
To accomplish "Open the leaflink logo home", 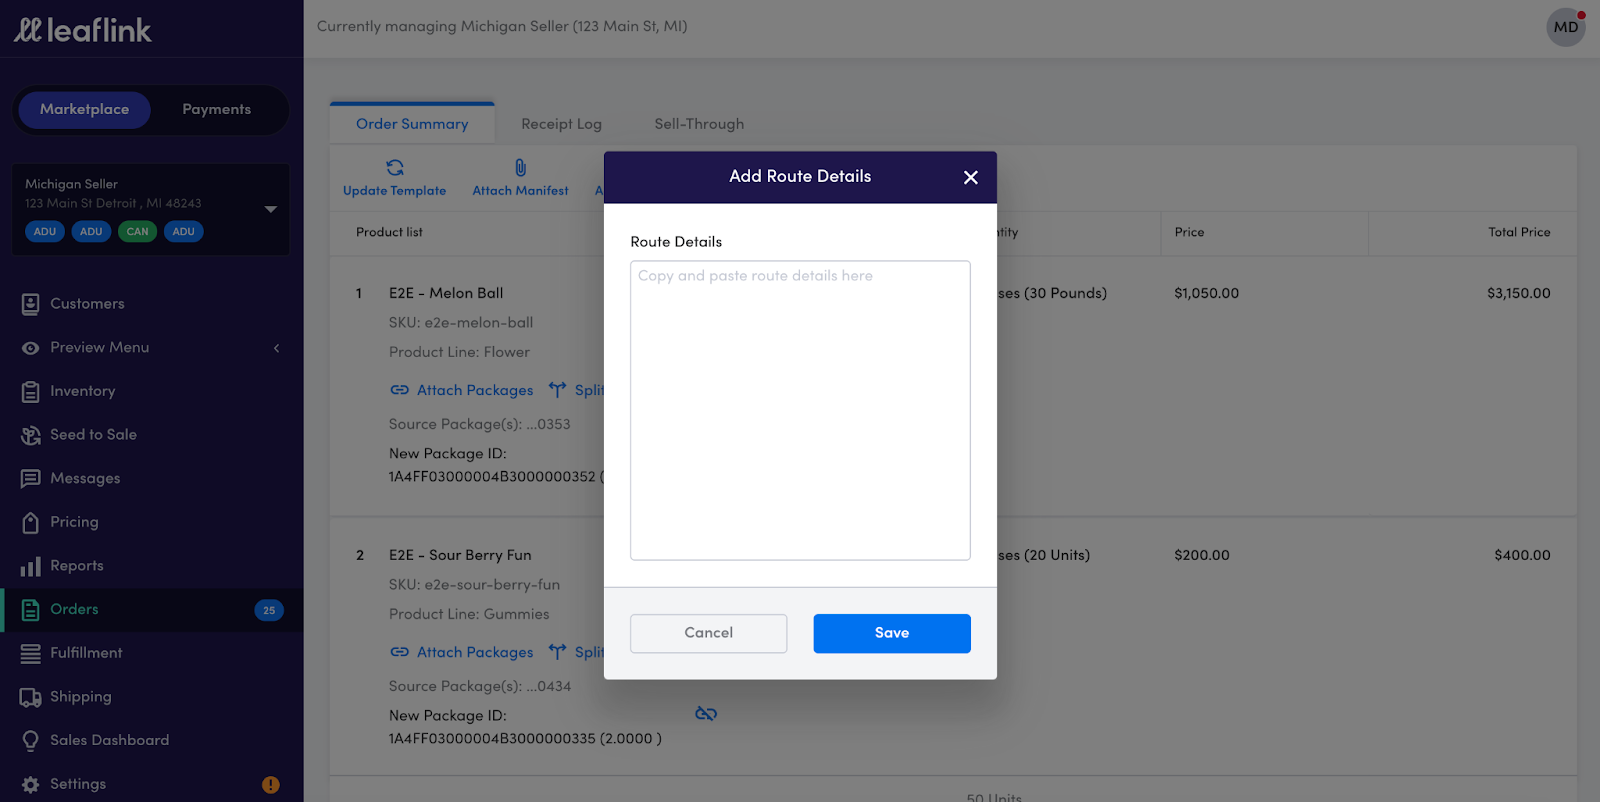I will [x=82, y=30].
